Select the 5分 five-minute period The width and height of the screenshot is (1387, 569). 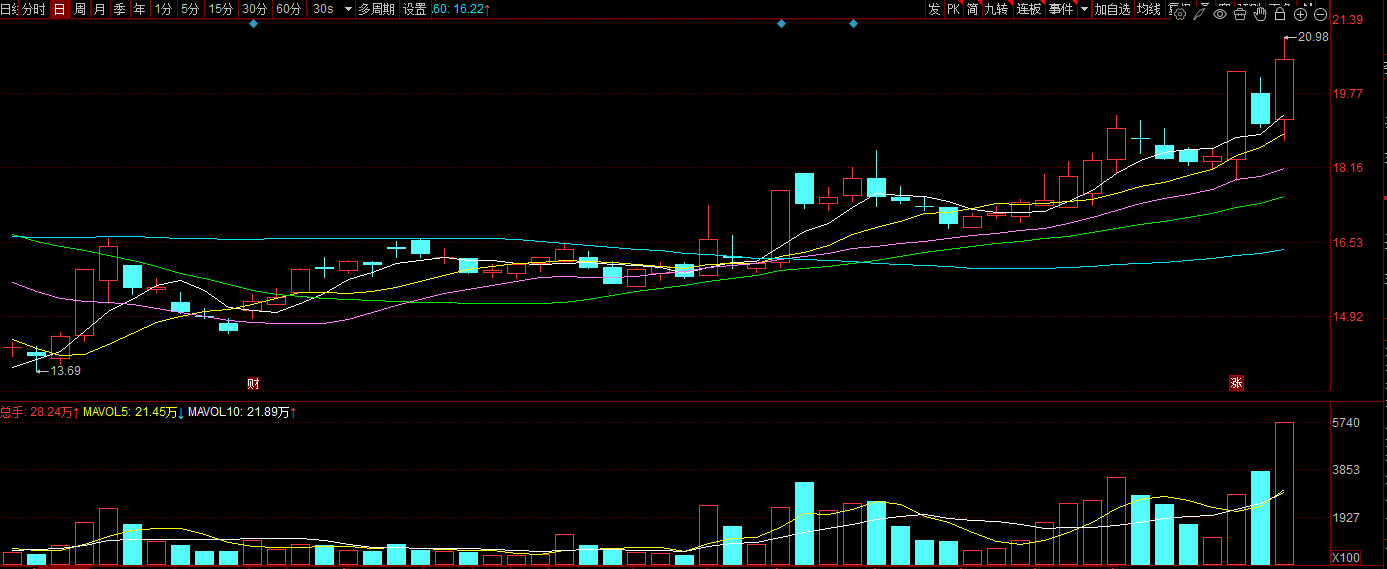click(190, 9)
